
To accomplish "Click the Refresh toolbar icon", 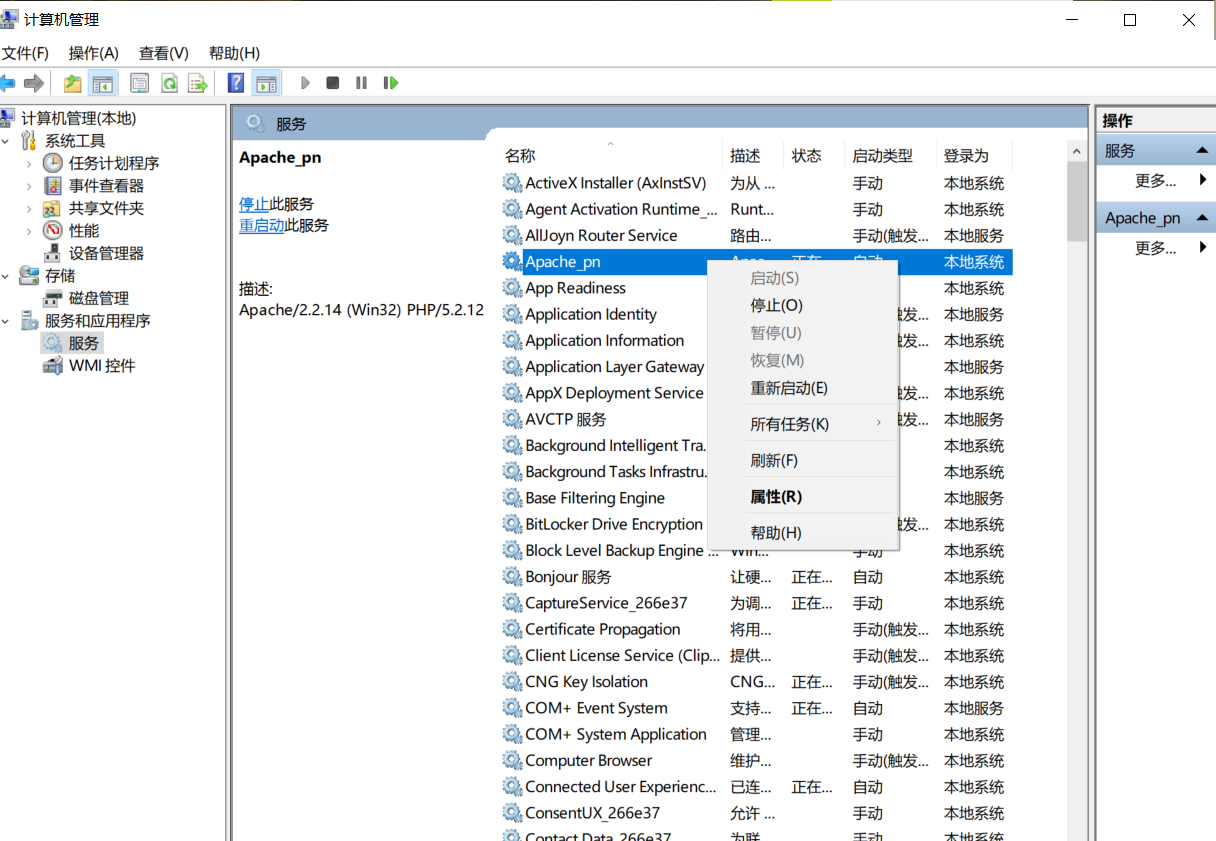I will [169, 83].
